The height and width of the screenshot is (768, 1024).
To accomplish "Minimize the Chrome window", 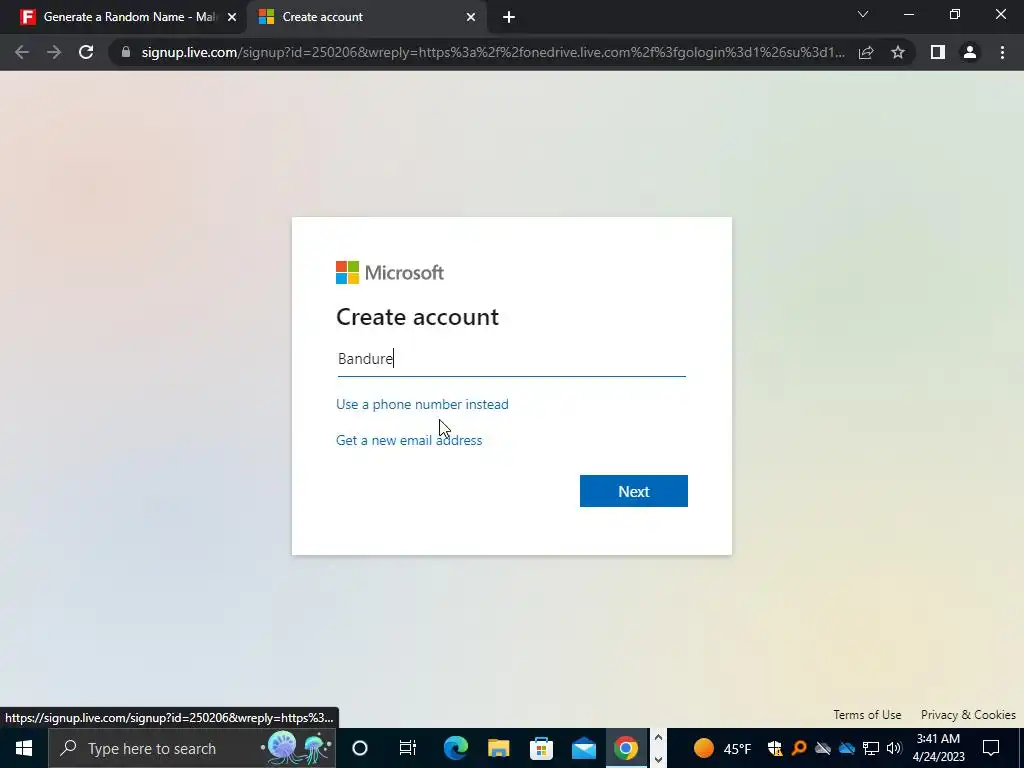I will 909,14.
